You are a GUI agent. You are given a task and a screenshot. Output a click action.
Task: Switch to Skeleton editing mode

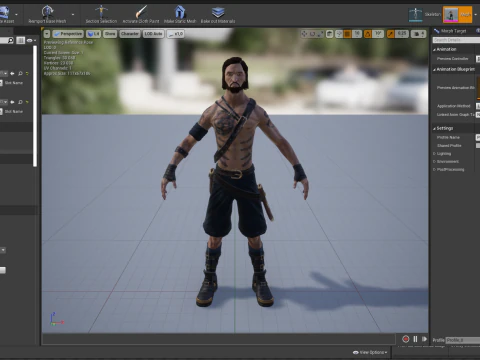point(425,14)
